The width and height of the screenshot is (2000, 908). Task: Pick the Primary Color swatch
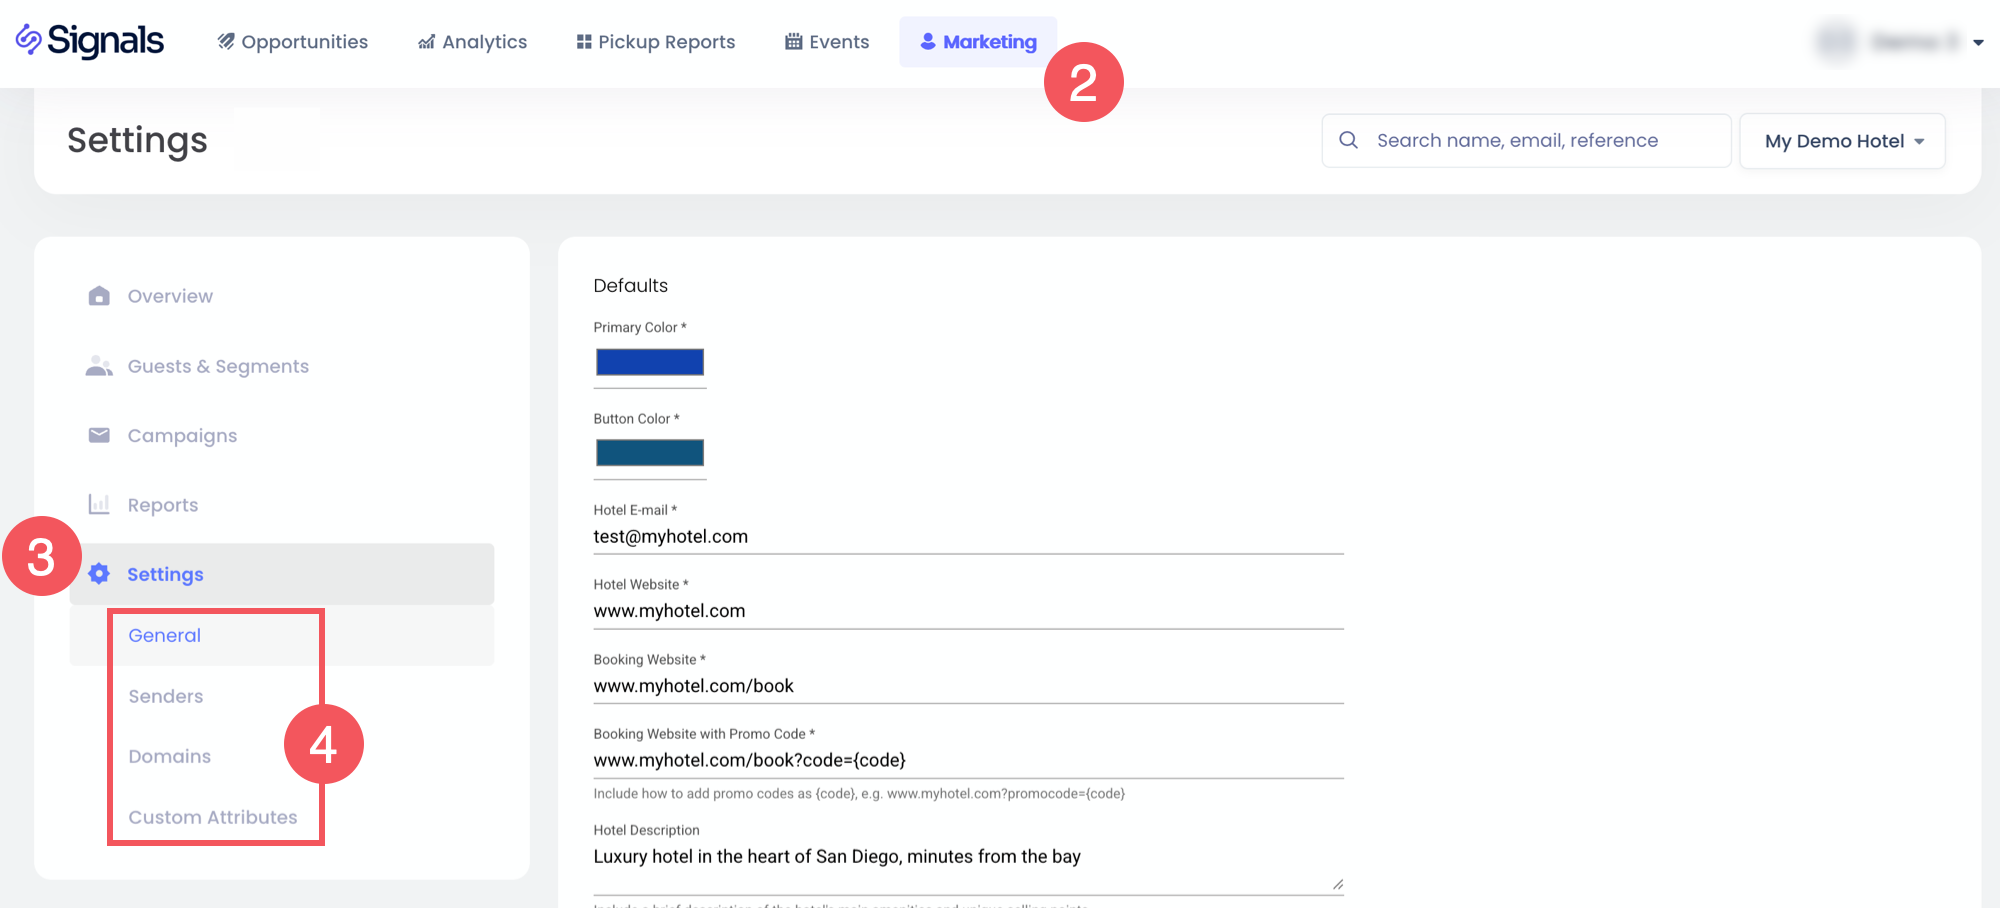[650, 362]
